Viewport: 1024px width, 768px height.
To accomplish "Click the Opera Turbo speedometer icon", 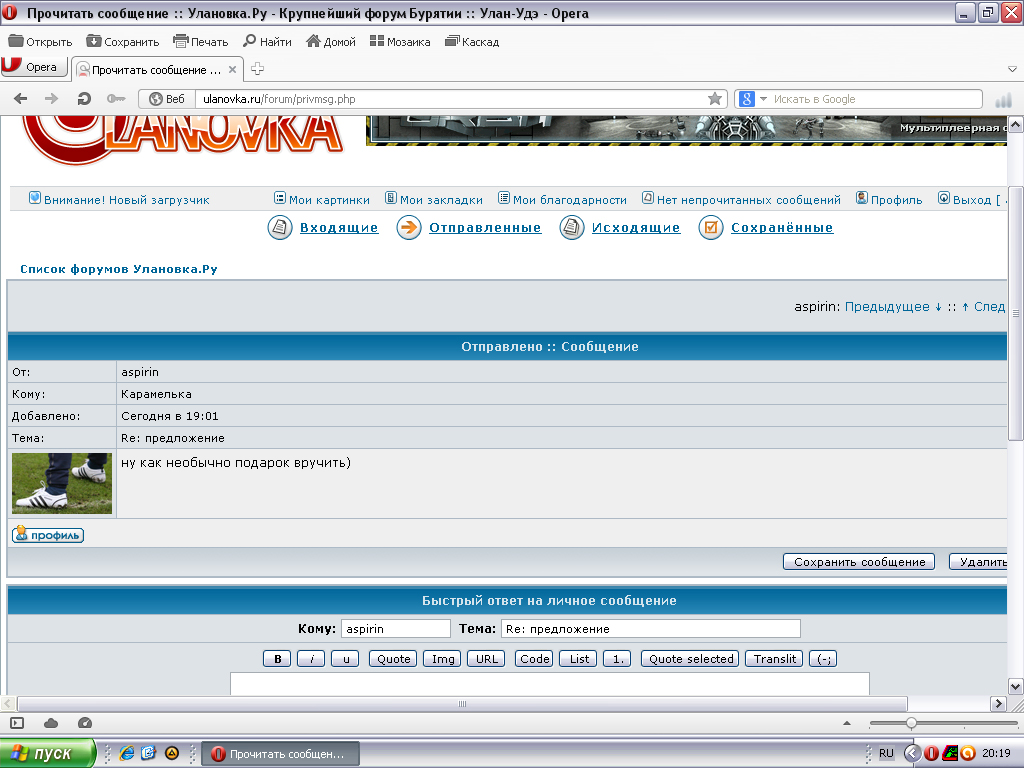I will 84,723.
